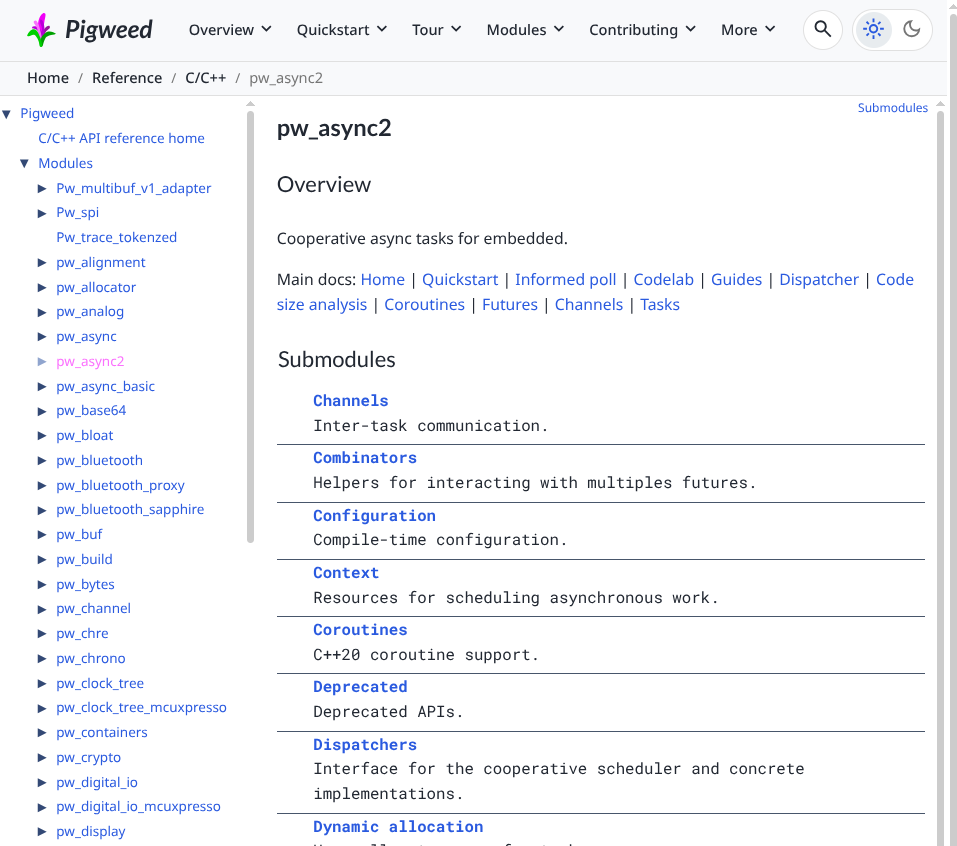Open the Dynamic allocation submodule link
Viewport: 957px width, 846px height.
(398, 826)
